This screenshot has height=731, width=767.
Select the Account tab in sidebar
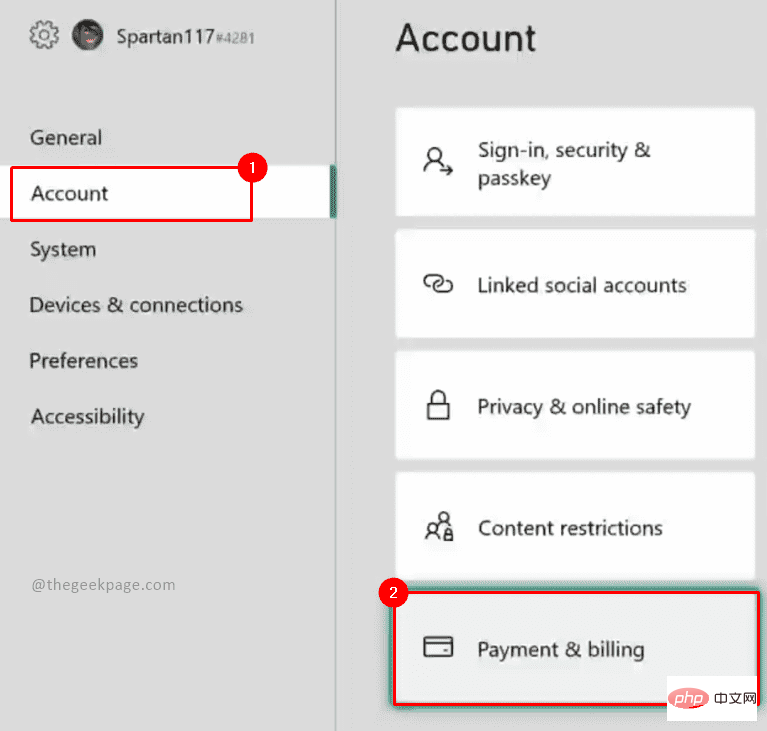point(70,193)
